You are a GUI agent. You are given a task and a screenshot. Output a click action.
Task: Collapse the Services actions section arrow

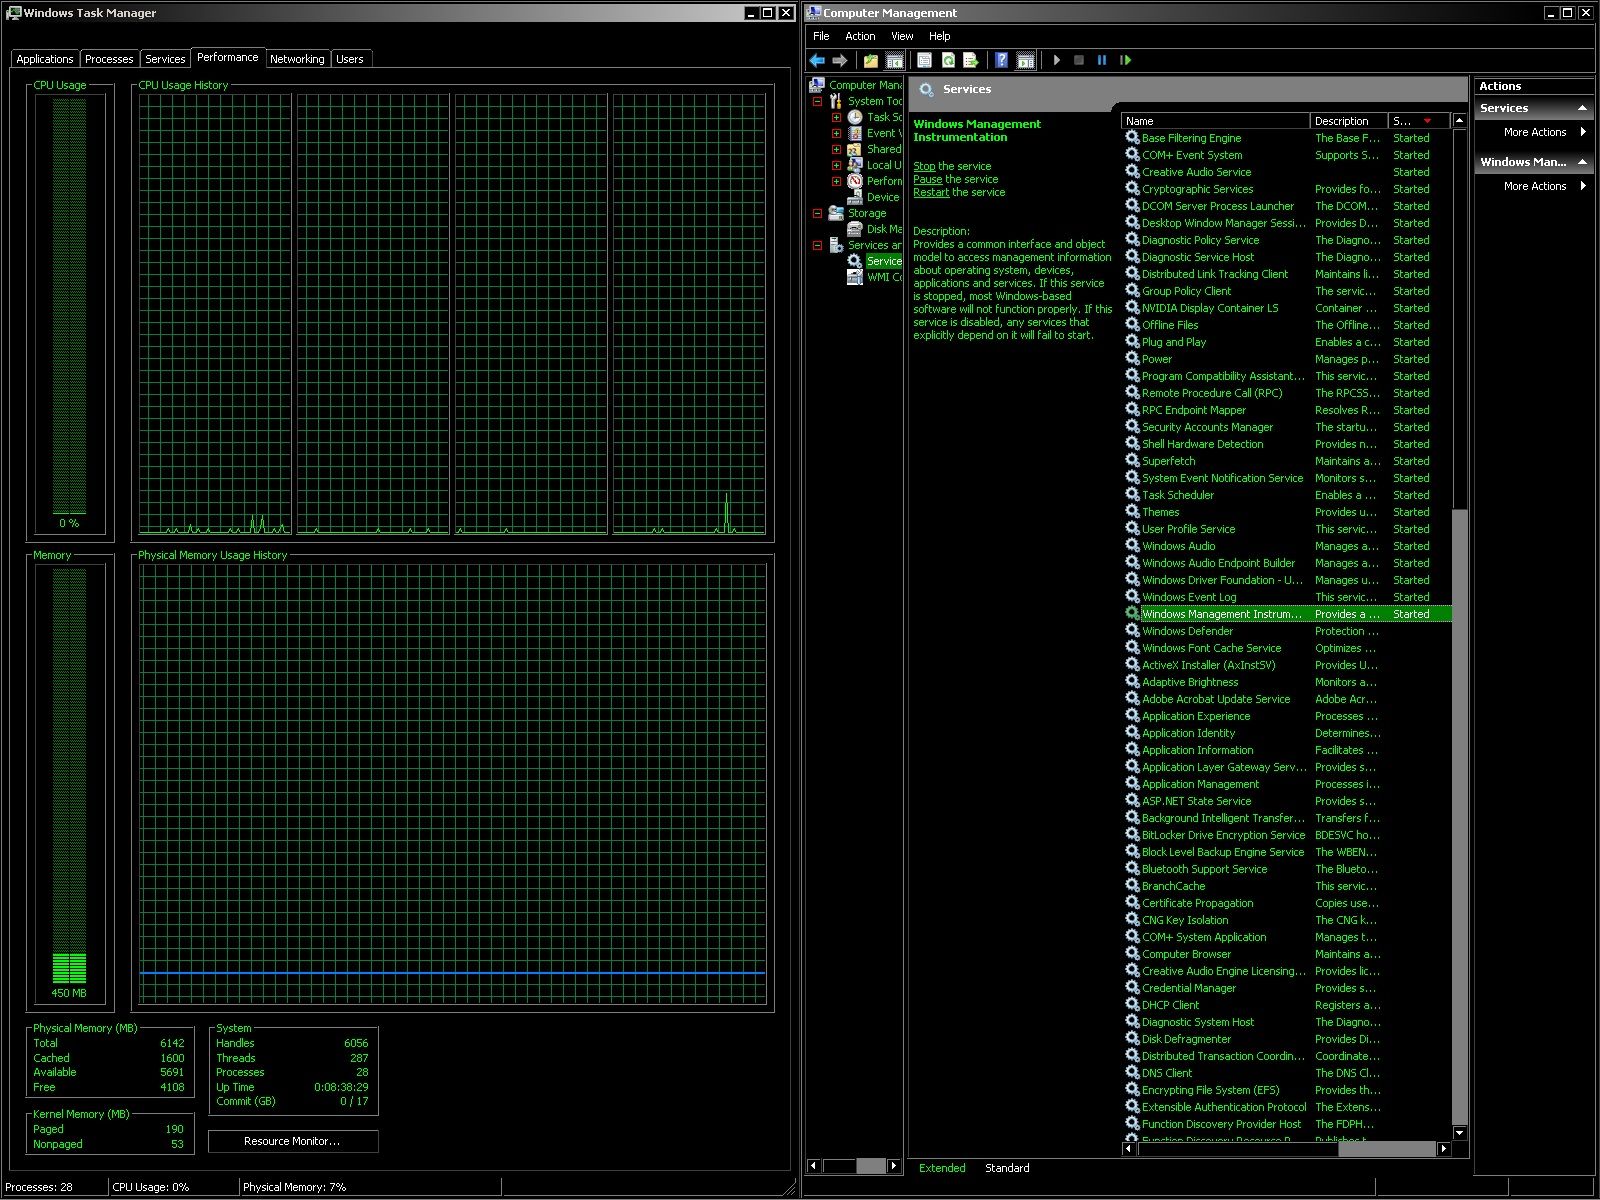[1582, 108]
